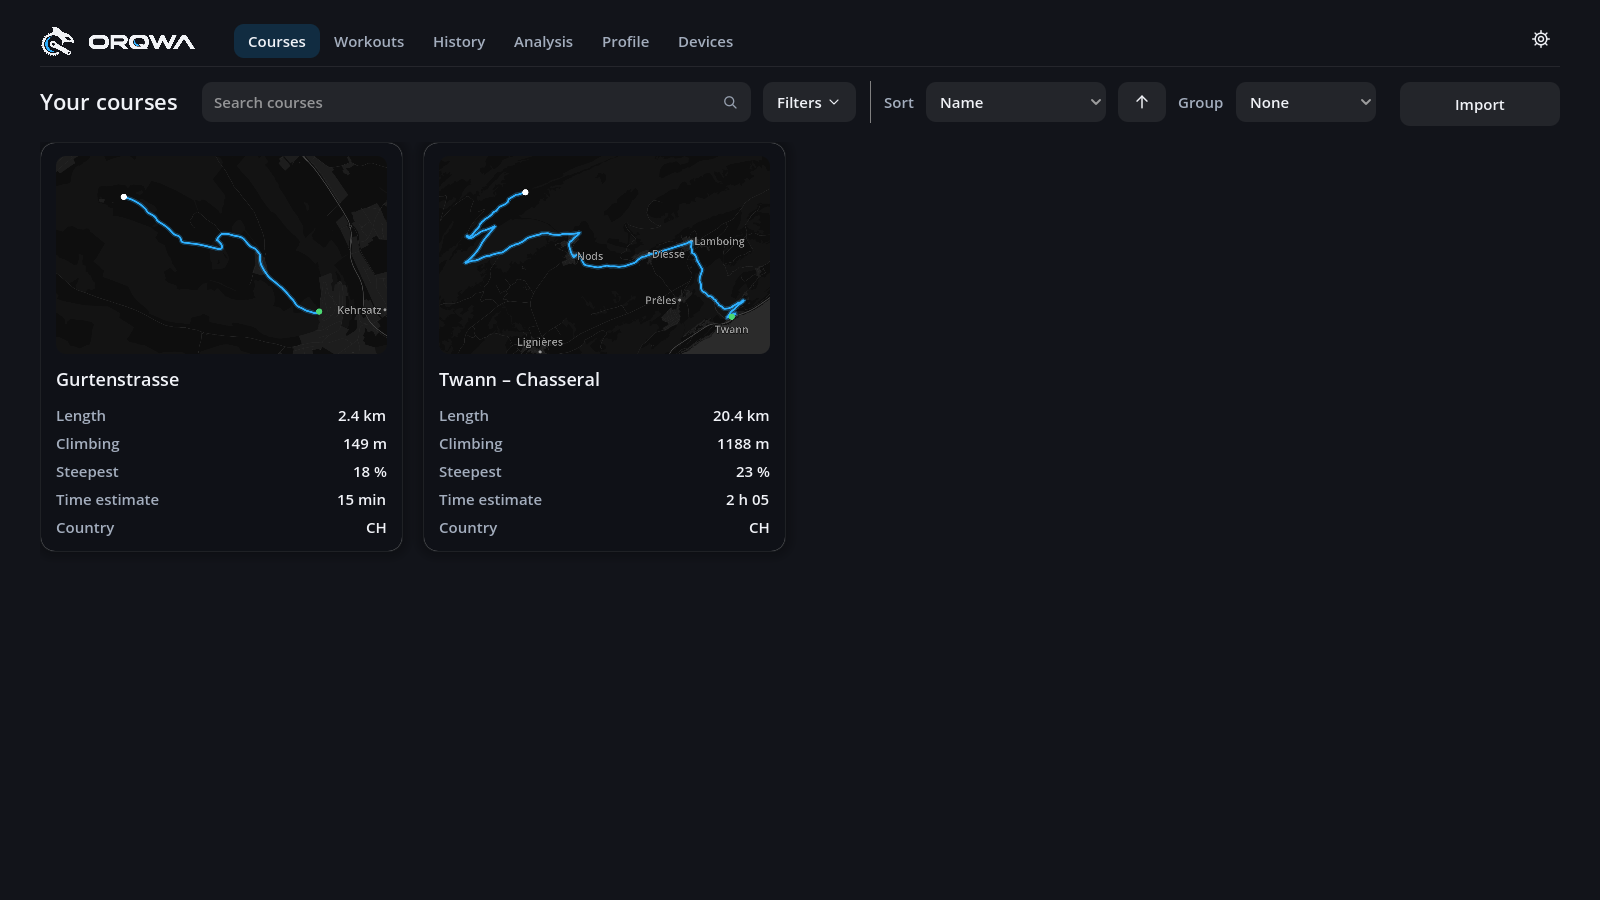
Task: Open the Group None dropdown
Action: click(x=1306, y=102)
